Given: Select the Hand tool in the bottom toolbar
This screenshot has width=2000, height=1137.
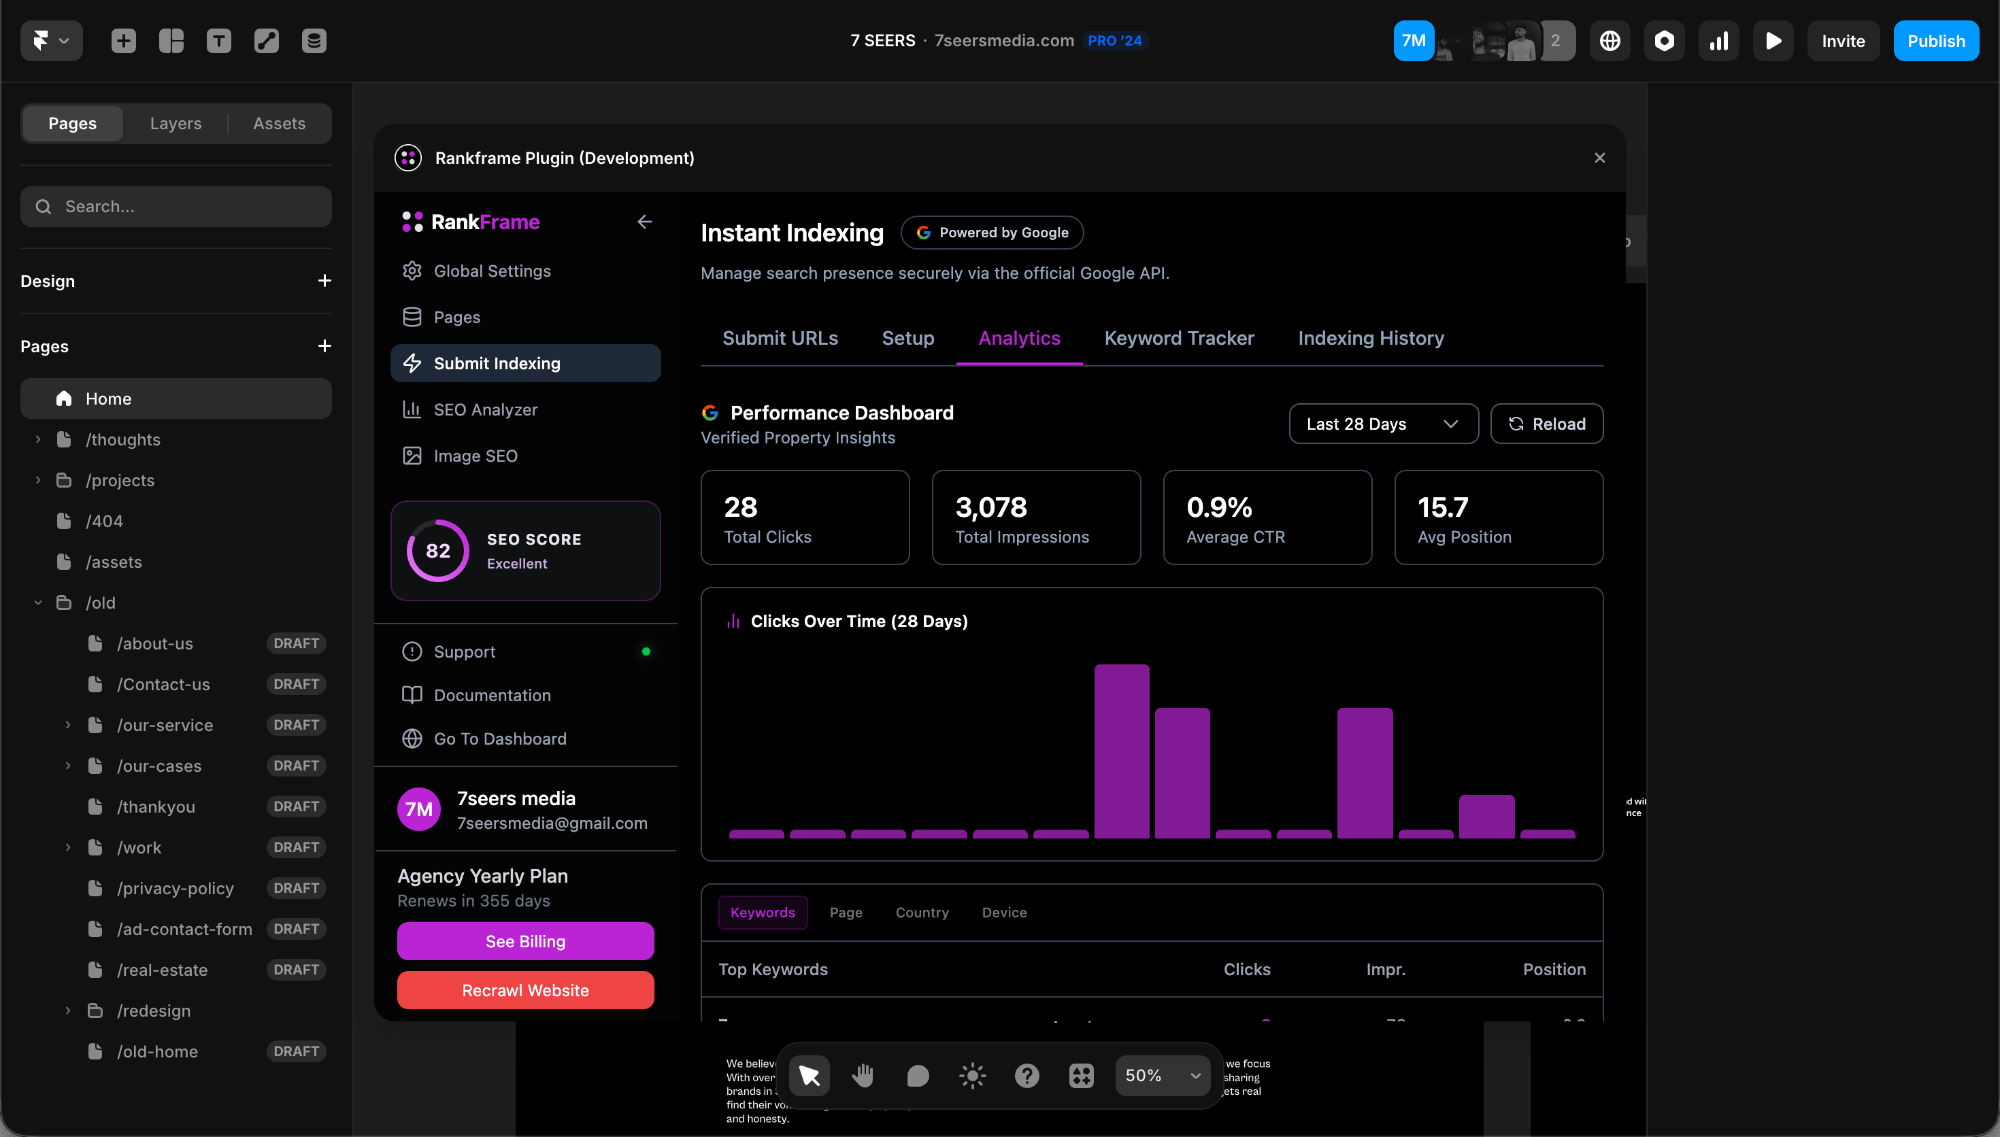Looking at the screenshot, I should [863, 1076].
